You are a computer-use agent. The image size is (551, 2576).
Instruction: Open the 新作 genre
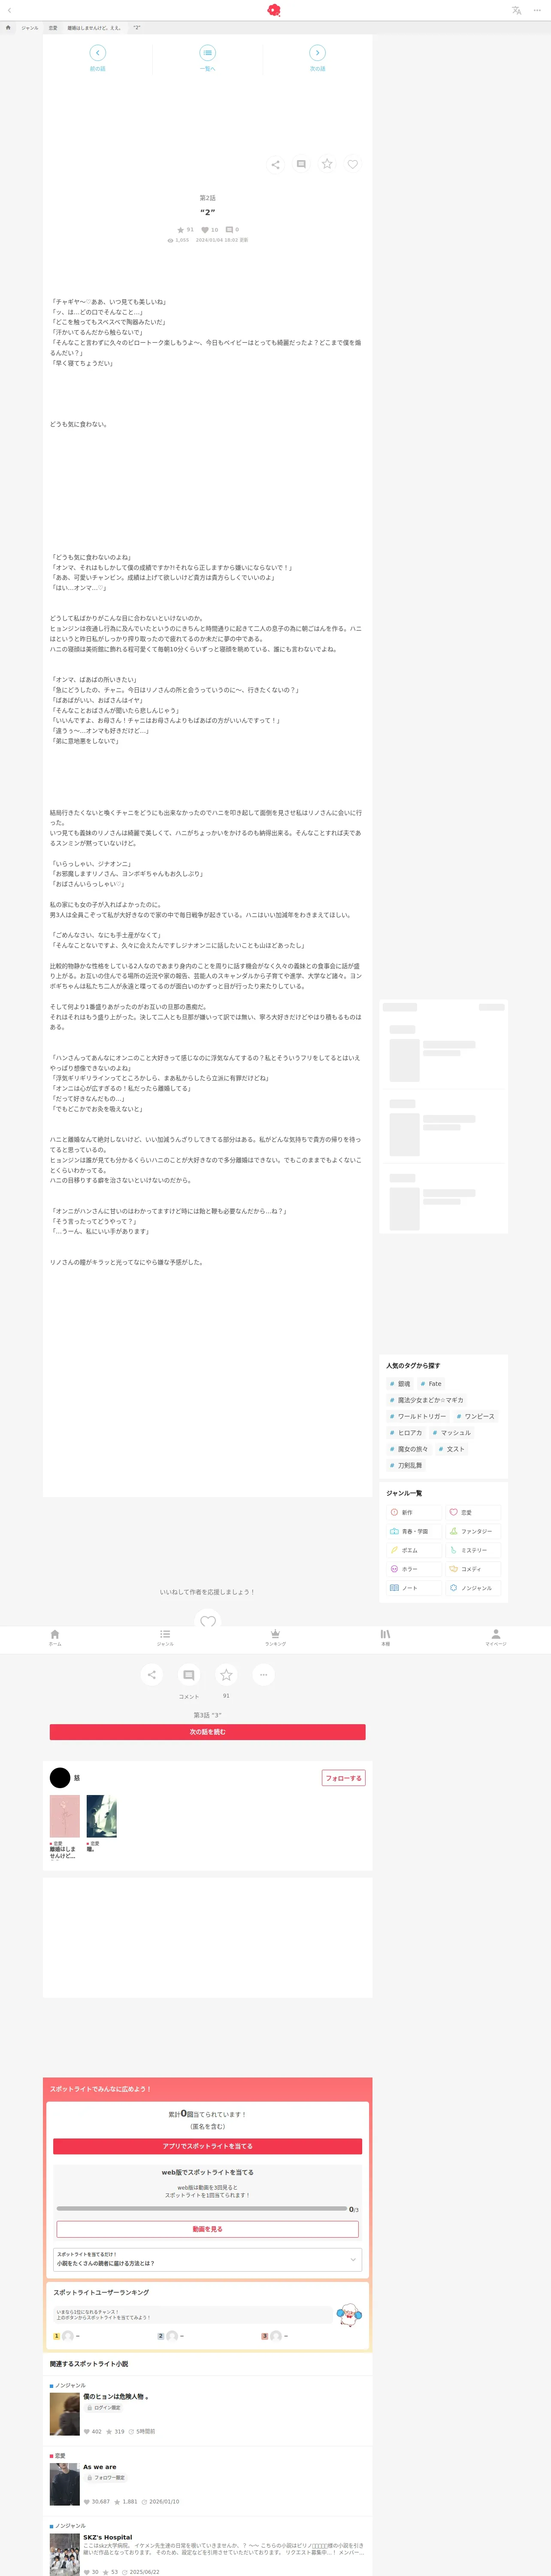(x=414, y=1513)
